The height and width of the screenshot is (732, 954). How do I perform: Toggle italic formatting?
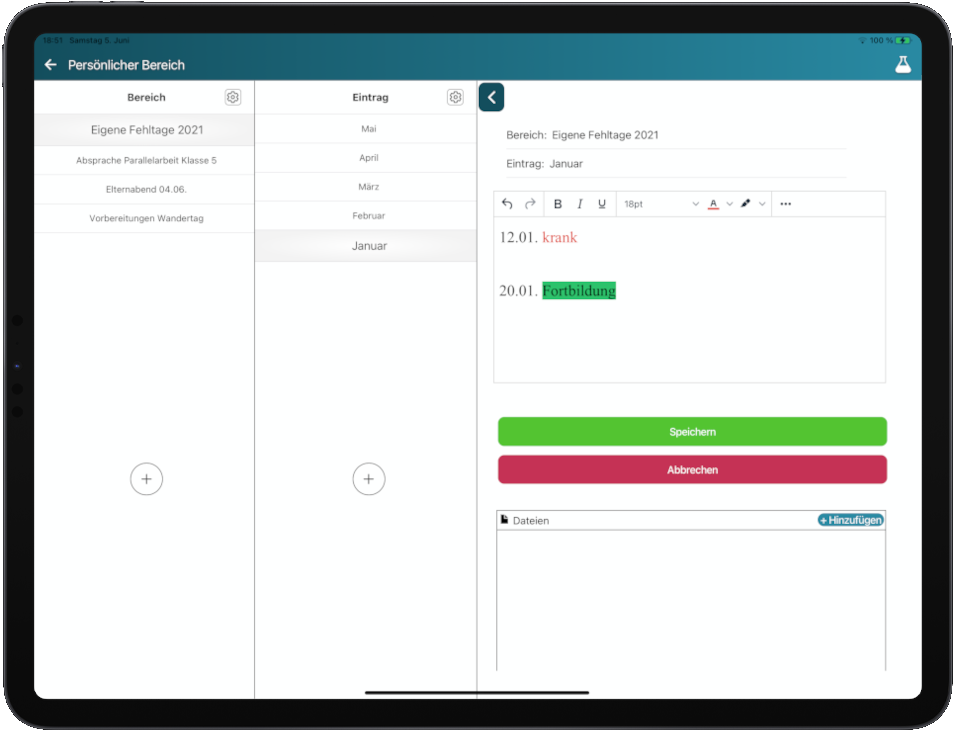(x=580, y=204)
